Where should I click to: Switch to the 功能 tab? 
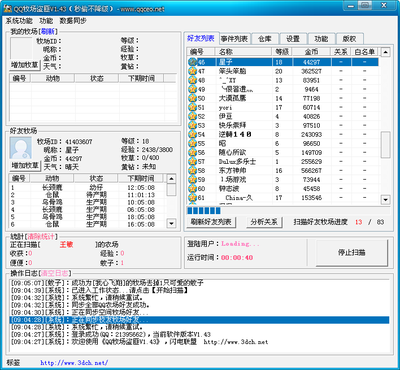pos(321,39)
